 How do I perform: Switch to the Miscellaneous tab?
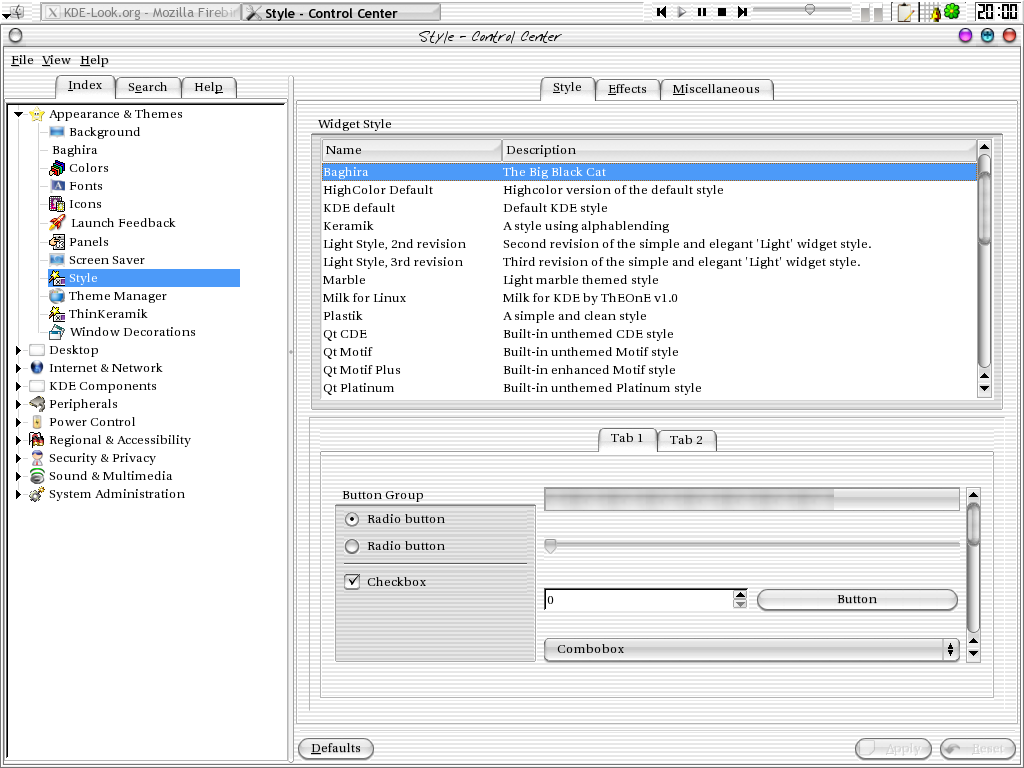(716, 89)
